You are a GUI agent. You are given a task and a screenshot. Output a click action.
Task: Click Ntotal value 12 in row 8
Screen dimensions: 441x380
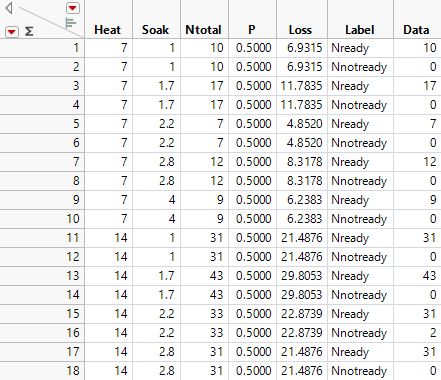217,181
